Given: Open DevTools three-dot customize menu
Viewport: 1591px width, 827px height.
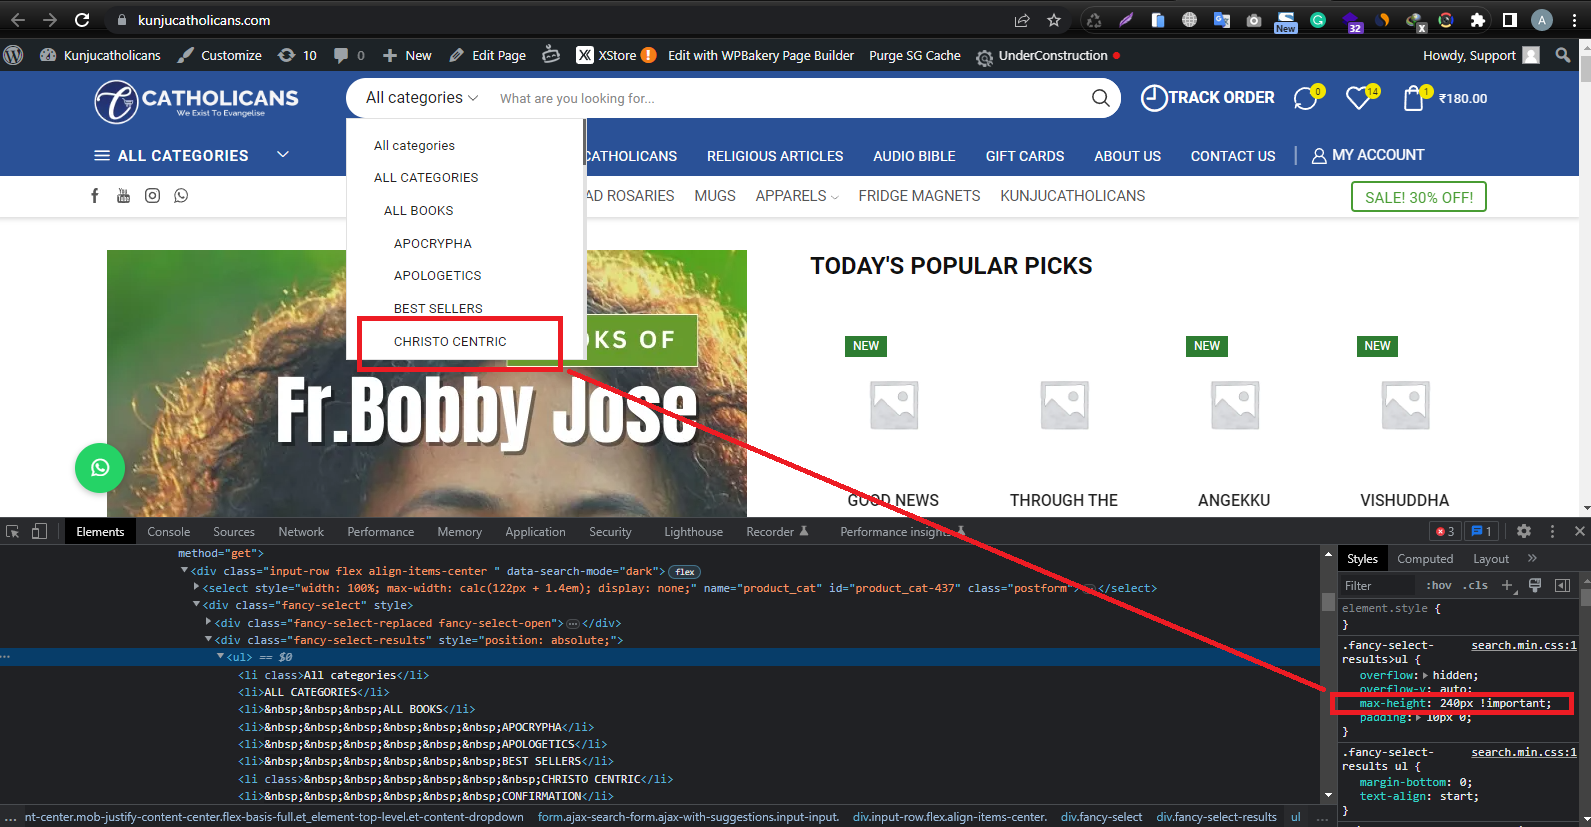Looking at the screenshot, I should (x=1552, y=532).
